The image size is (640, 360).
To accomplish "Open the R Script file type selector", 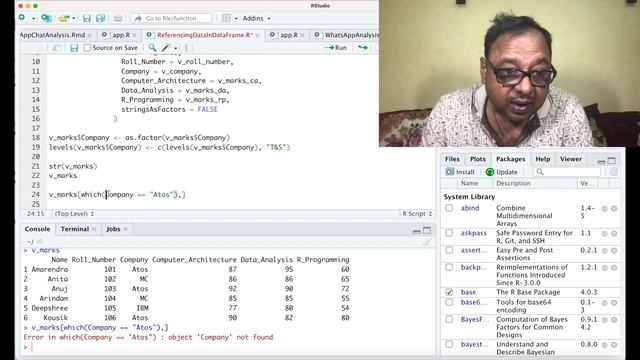I will (417, 214).
